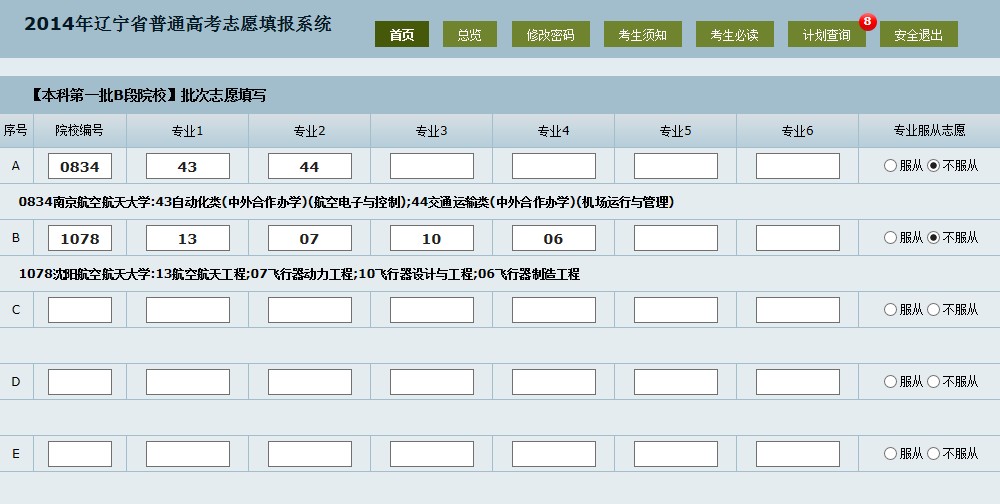Click the 修改密码 change password button
The width and height of the screenshot is (1000, 504).
pos(550,35)
